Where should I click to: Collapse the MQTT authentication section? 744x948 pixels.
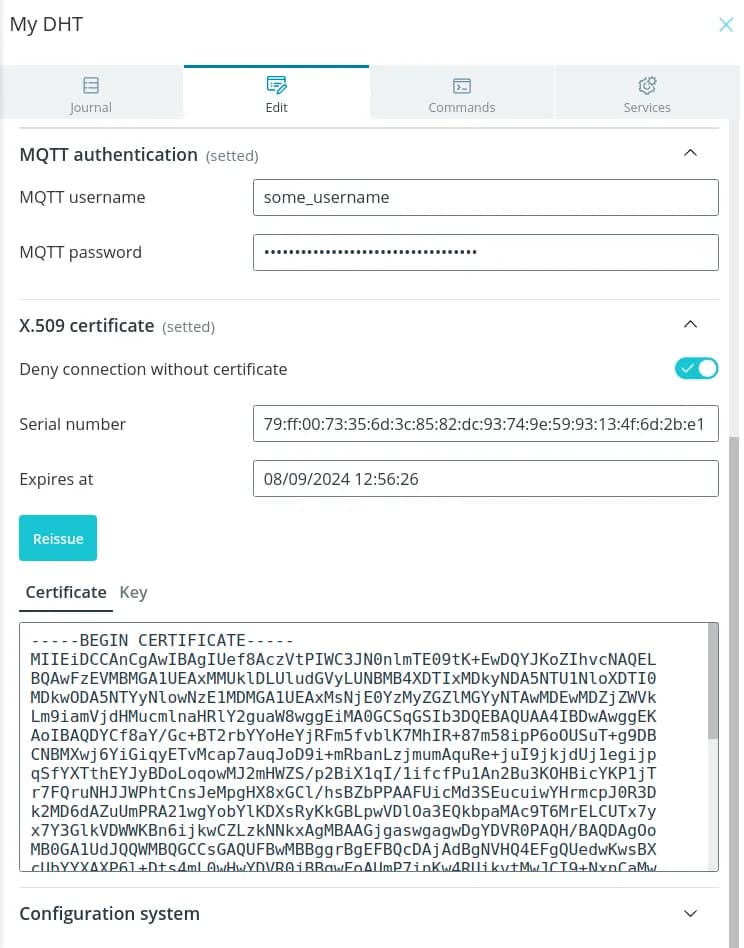[689, 154]
